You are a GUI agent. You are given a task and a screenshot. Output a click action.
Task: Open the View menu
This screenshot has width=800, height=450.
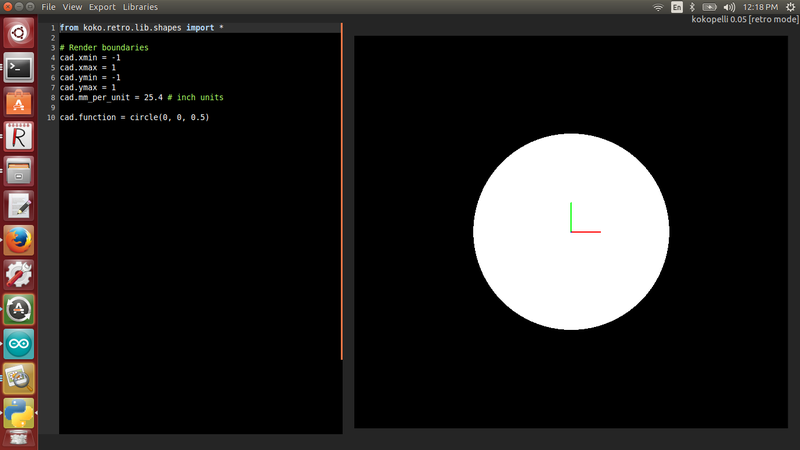coord(72,7)
